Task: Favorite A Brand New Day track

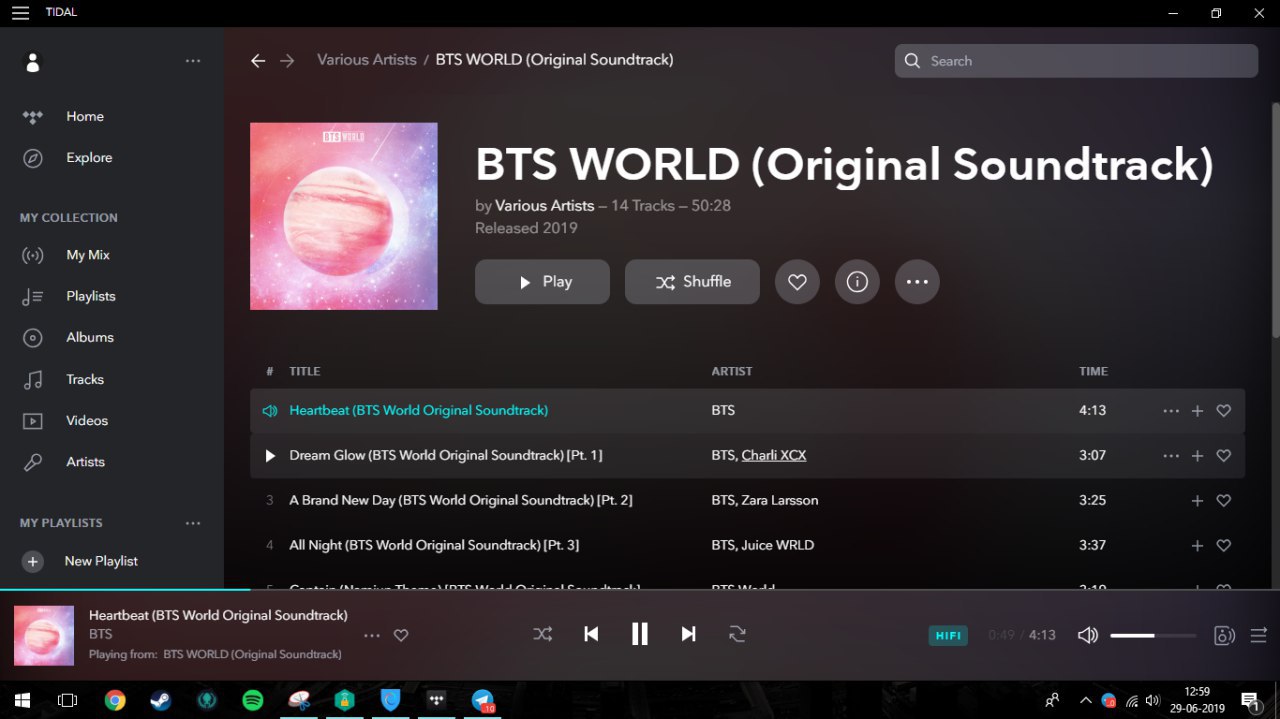Action: (1223, 501)
